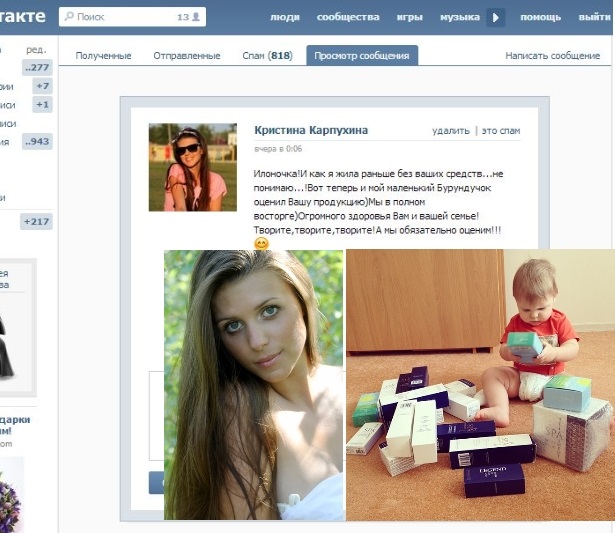The width and height of the screenshot is (615, 533).
Task: Open sender name Кристина Карпухина
Action: (x=311, y=130)
